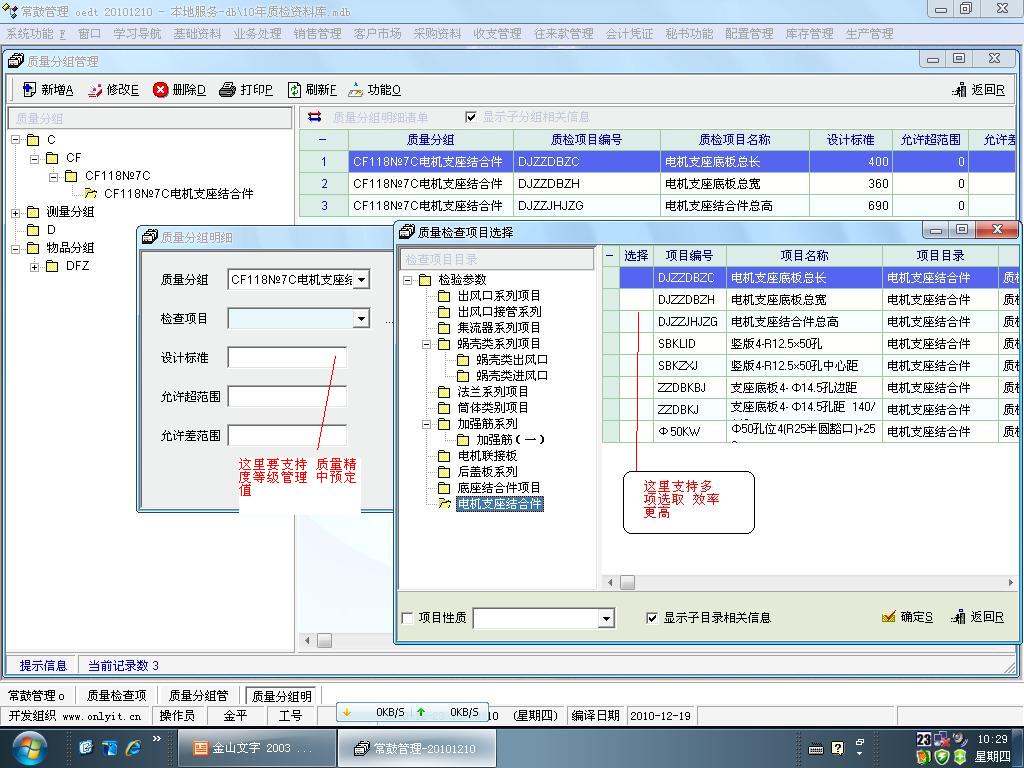Toggle 显示子分组相关信息 checkbox
This screenshot has height=768, width=1024.
click(471, 117)
